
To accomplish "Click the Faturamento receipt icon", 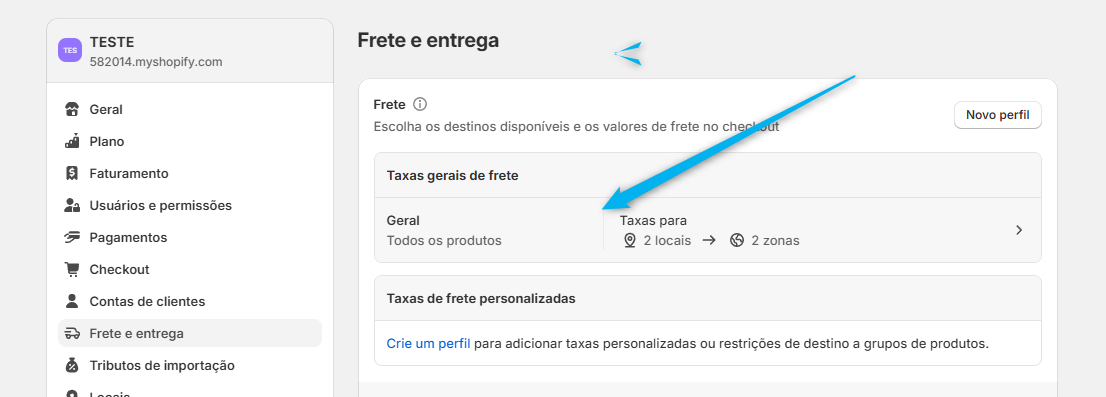I will coord(72,173).
